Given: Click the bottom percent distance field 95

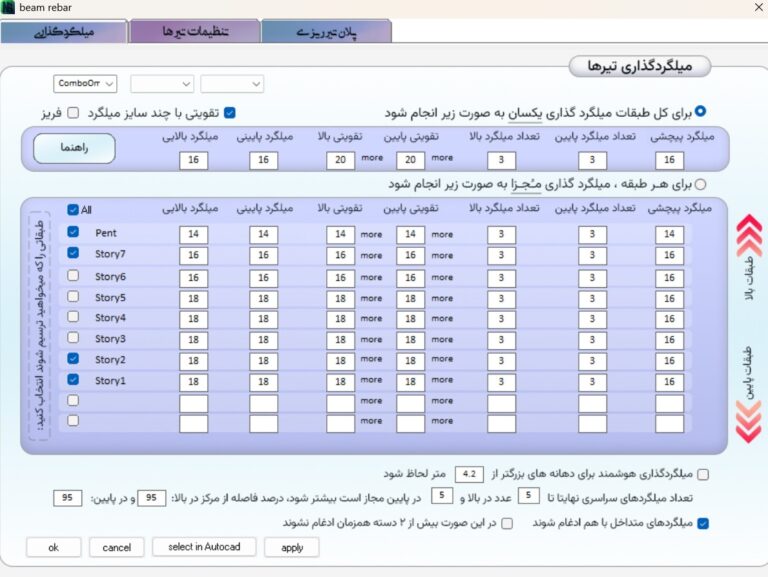Looking at the screenshot, I should pos(68,498).
